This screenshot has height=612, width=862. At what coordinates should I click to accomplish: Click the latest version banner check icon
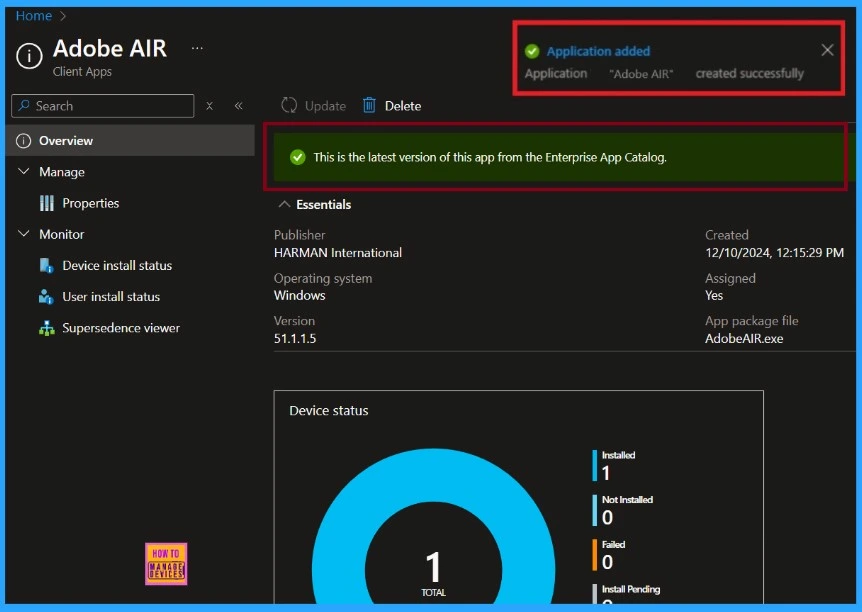tap(297, 157)
